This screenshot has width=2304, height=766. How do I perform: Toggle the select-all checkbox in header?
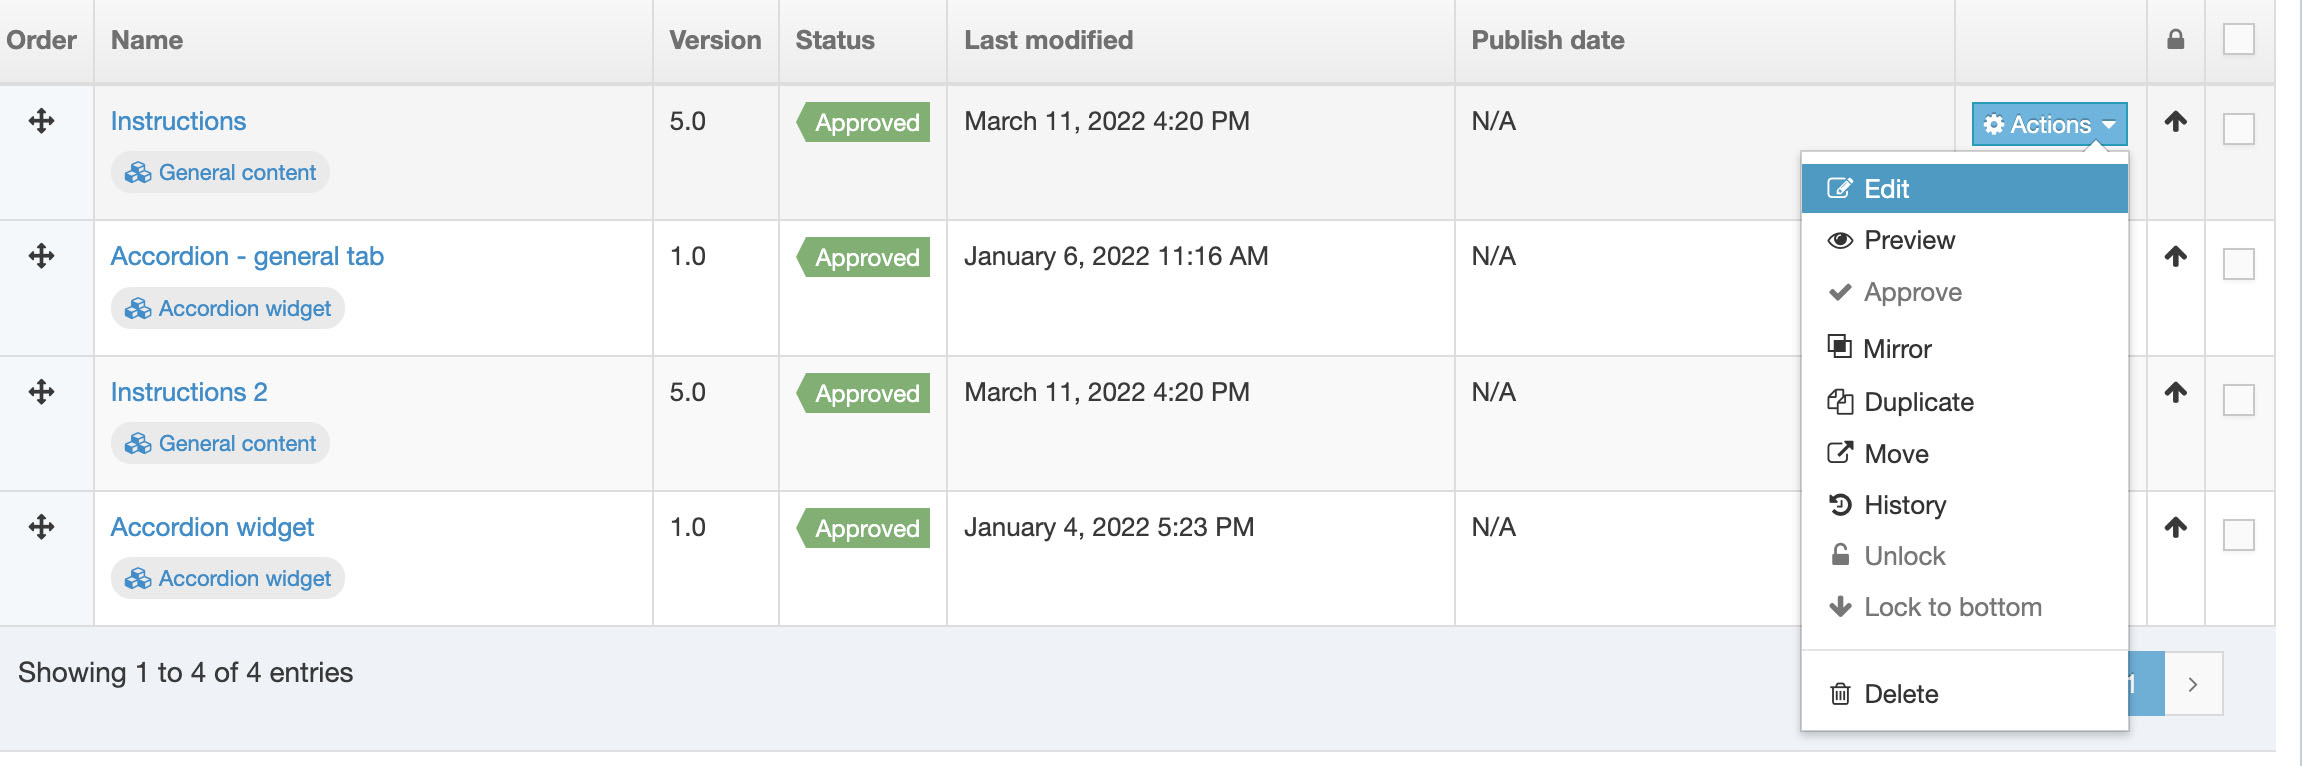pos(2238,40)
